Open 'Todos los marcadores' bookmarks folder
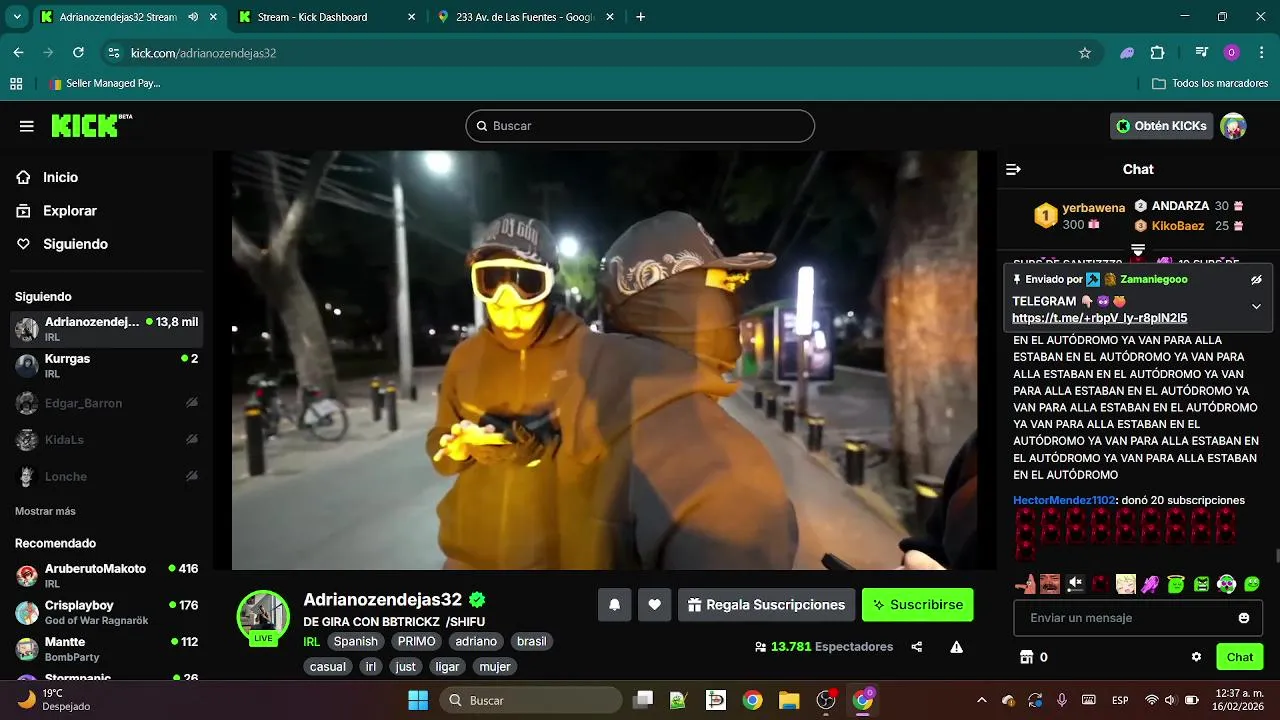Screen dimensions: 1280x720 coord(1210,84)
